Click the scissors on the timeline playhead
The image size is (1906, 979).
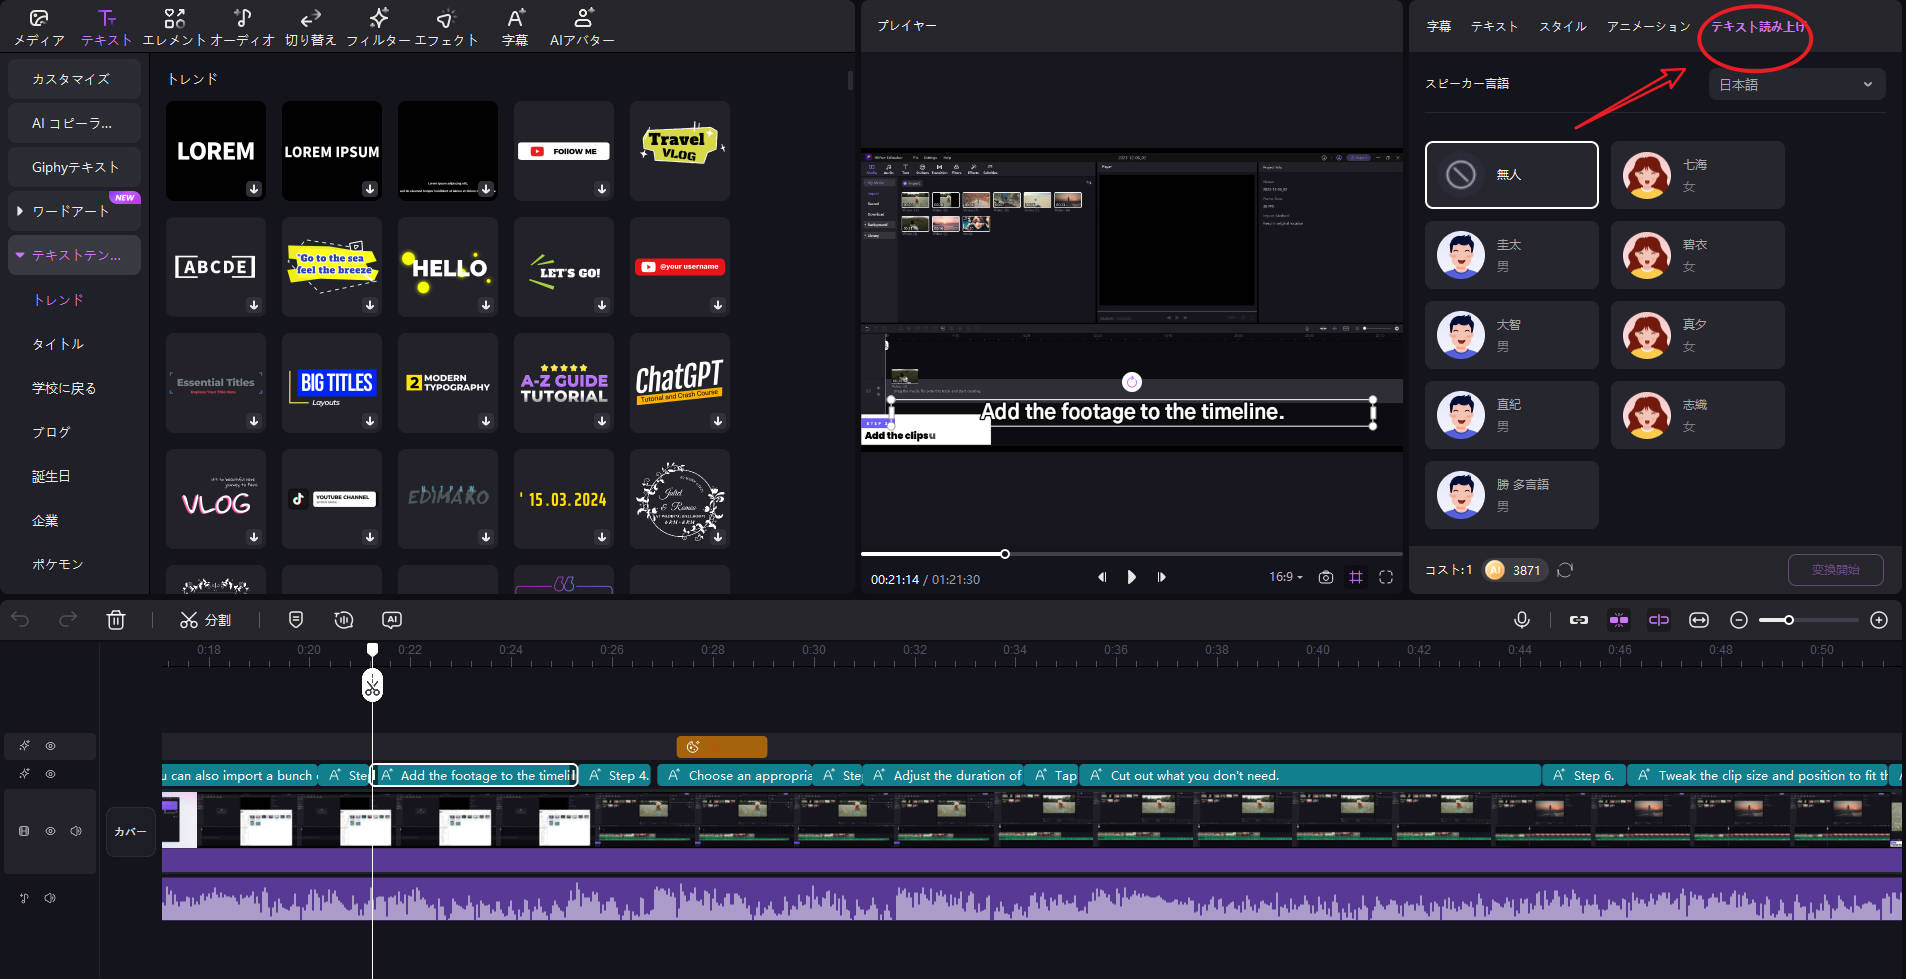pos(372,685)
